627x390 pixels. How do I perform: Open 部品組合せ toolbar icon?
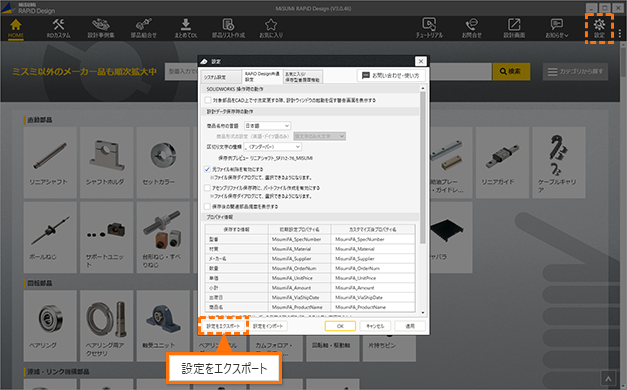pos(144,28)
